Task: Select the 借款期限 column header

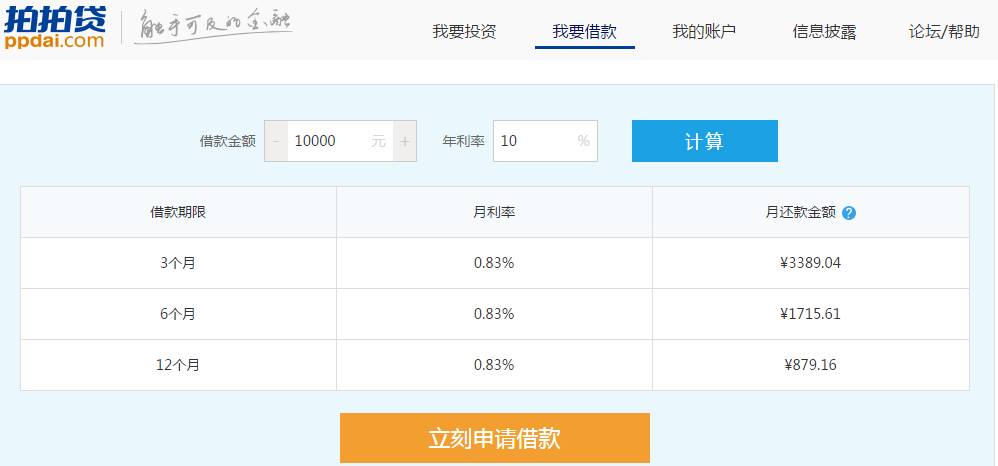Action: tap(178, 213)
